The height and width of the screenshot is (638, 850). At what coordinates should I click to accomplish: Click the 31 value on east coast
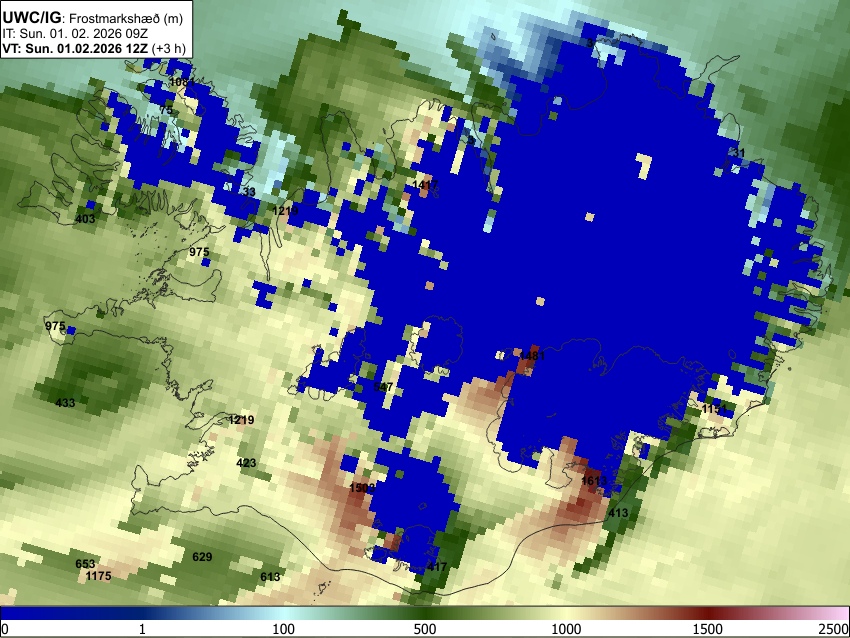click(738, 153)
